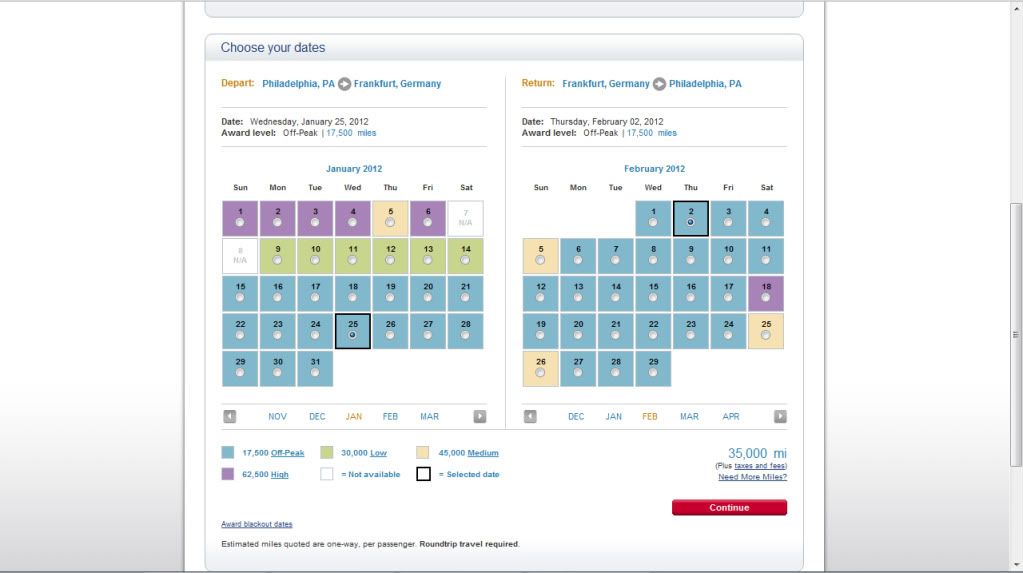Go to previous month on departure calendar
The width and height of the screenshot is (1023, 573).
(229, 416)
